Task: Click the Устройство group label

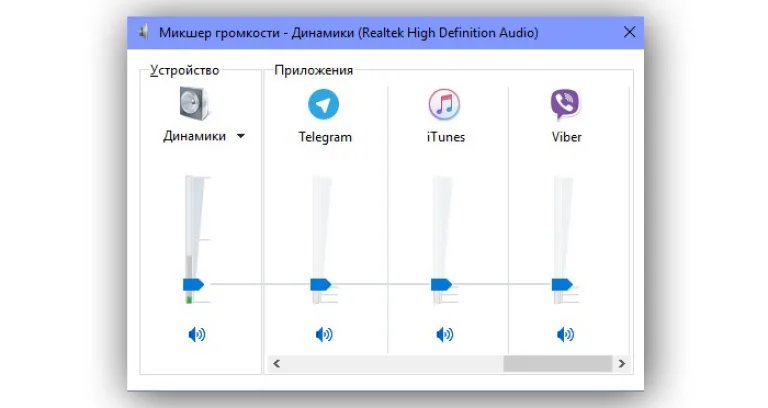Action: [x=184, y=71]
